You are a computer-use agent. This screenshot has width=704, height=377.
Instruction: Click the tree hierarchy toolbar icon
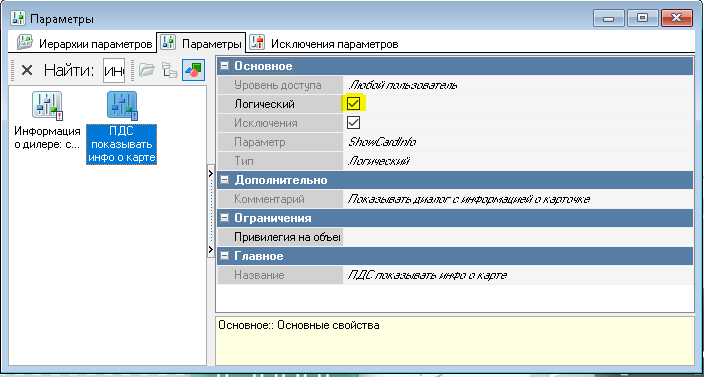pos(170,70)
